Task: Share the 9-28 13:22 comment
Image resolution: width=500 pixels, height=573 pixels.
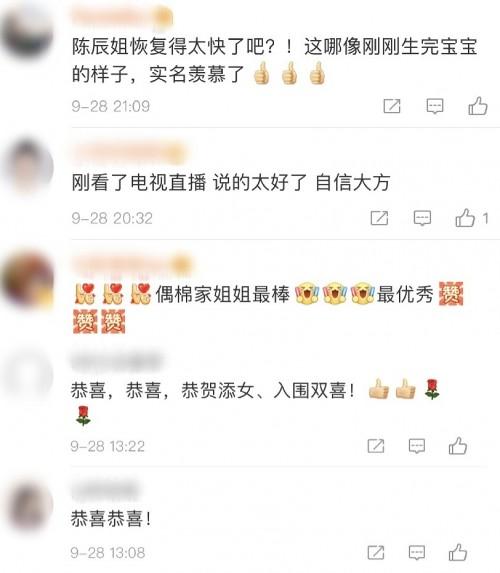Action: tap(376, 446)
